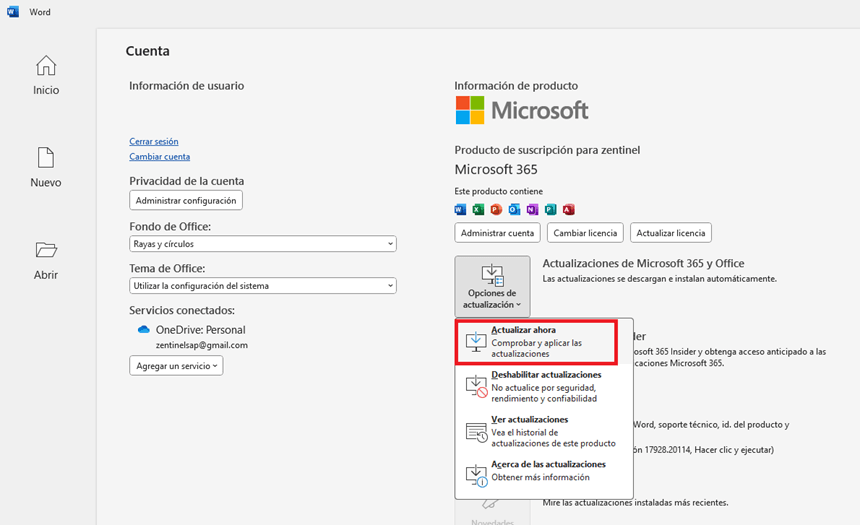Click the Outlook app icon under product contents
The height and width of the screenshot is (525, 860).
[514, 209]
